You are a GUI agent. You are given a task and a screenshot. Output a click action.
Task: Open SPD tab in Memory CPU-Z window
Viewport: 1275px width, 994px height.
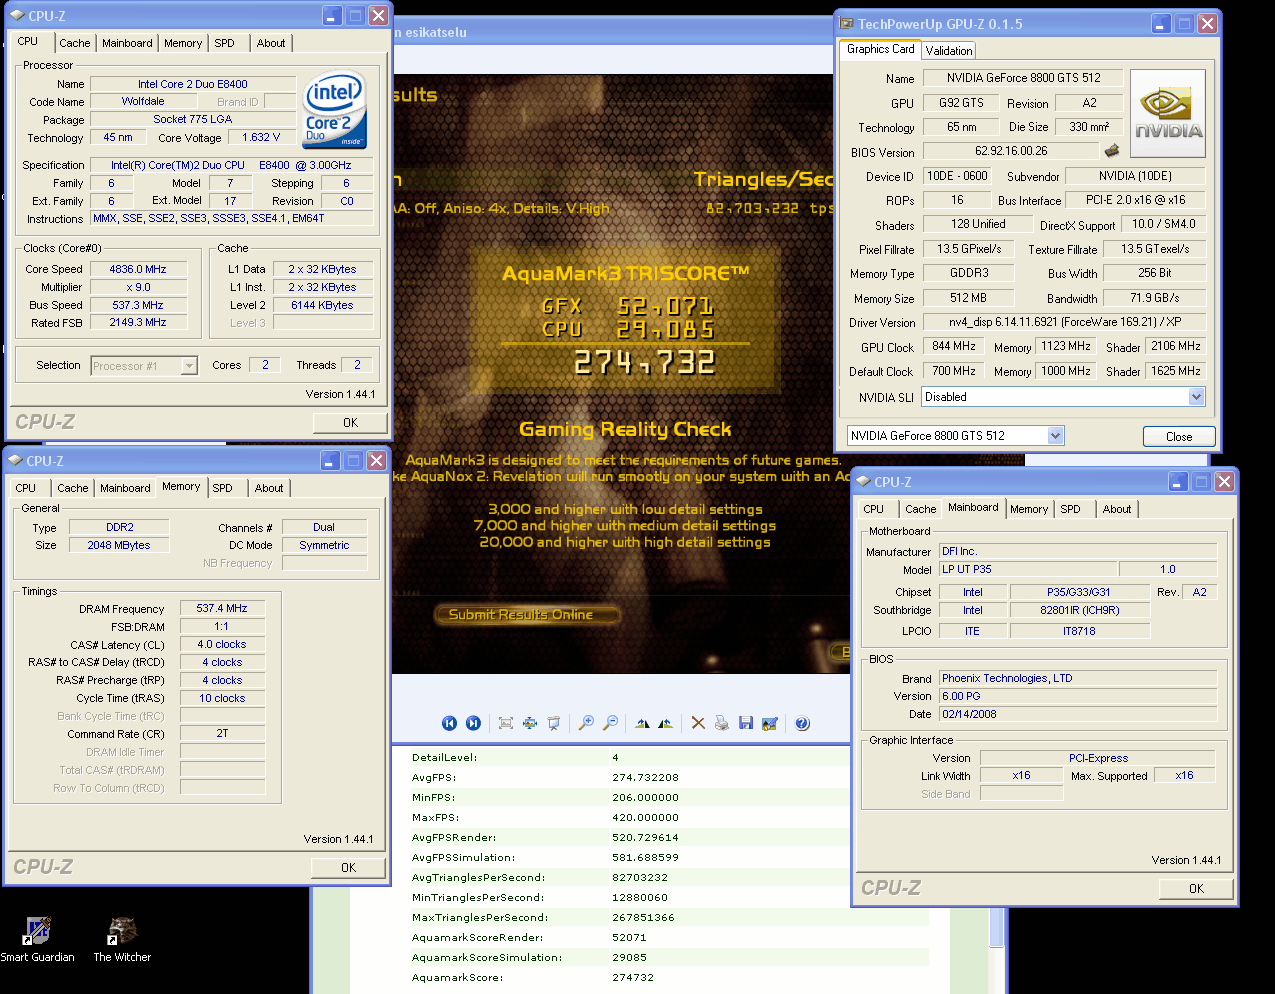coord(222,488)
